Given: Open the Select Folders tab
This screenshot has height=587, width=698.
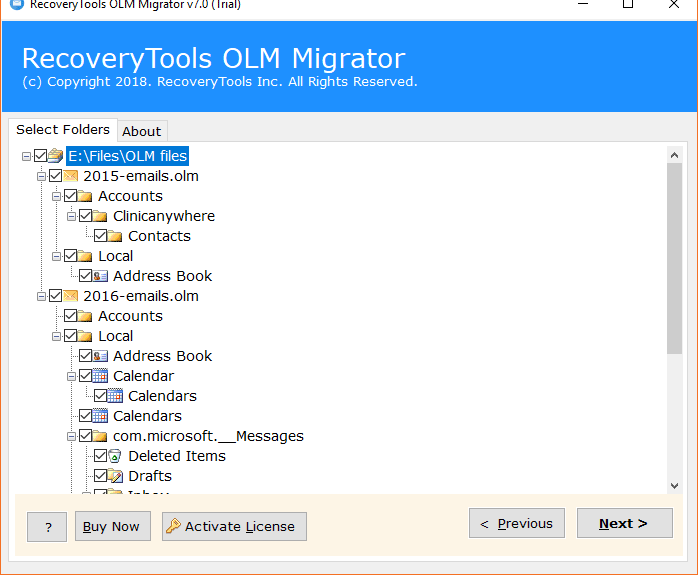Looking at the screenshot, I should (63, 130).
